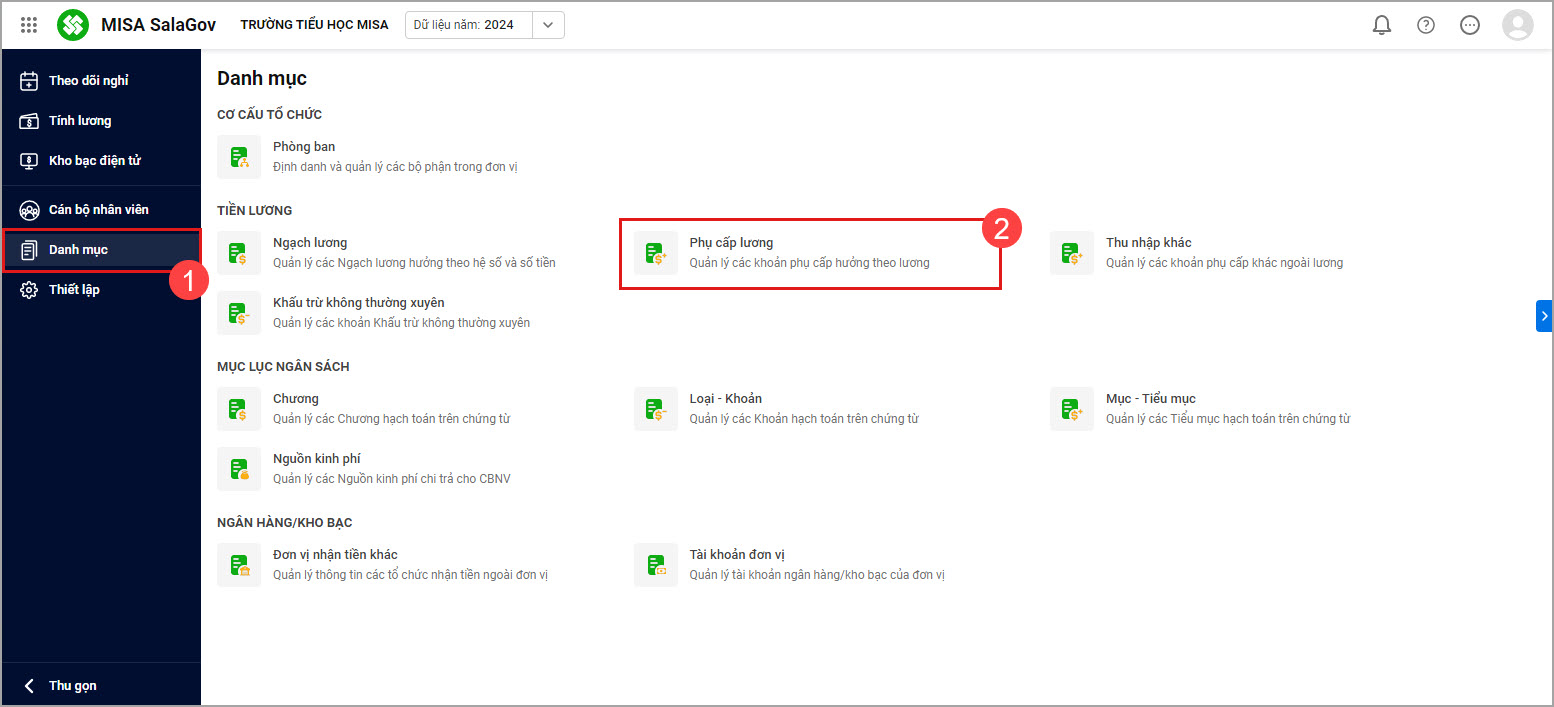
Task: Click the Ngạch lương category icon
Action: 239,253
